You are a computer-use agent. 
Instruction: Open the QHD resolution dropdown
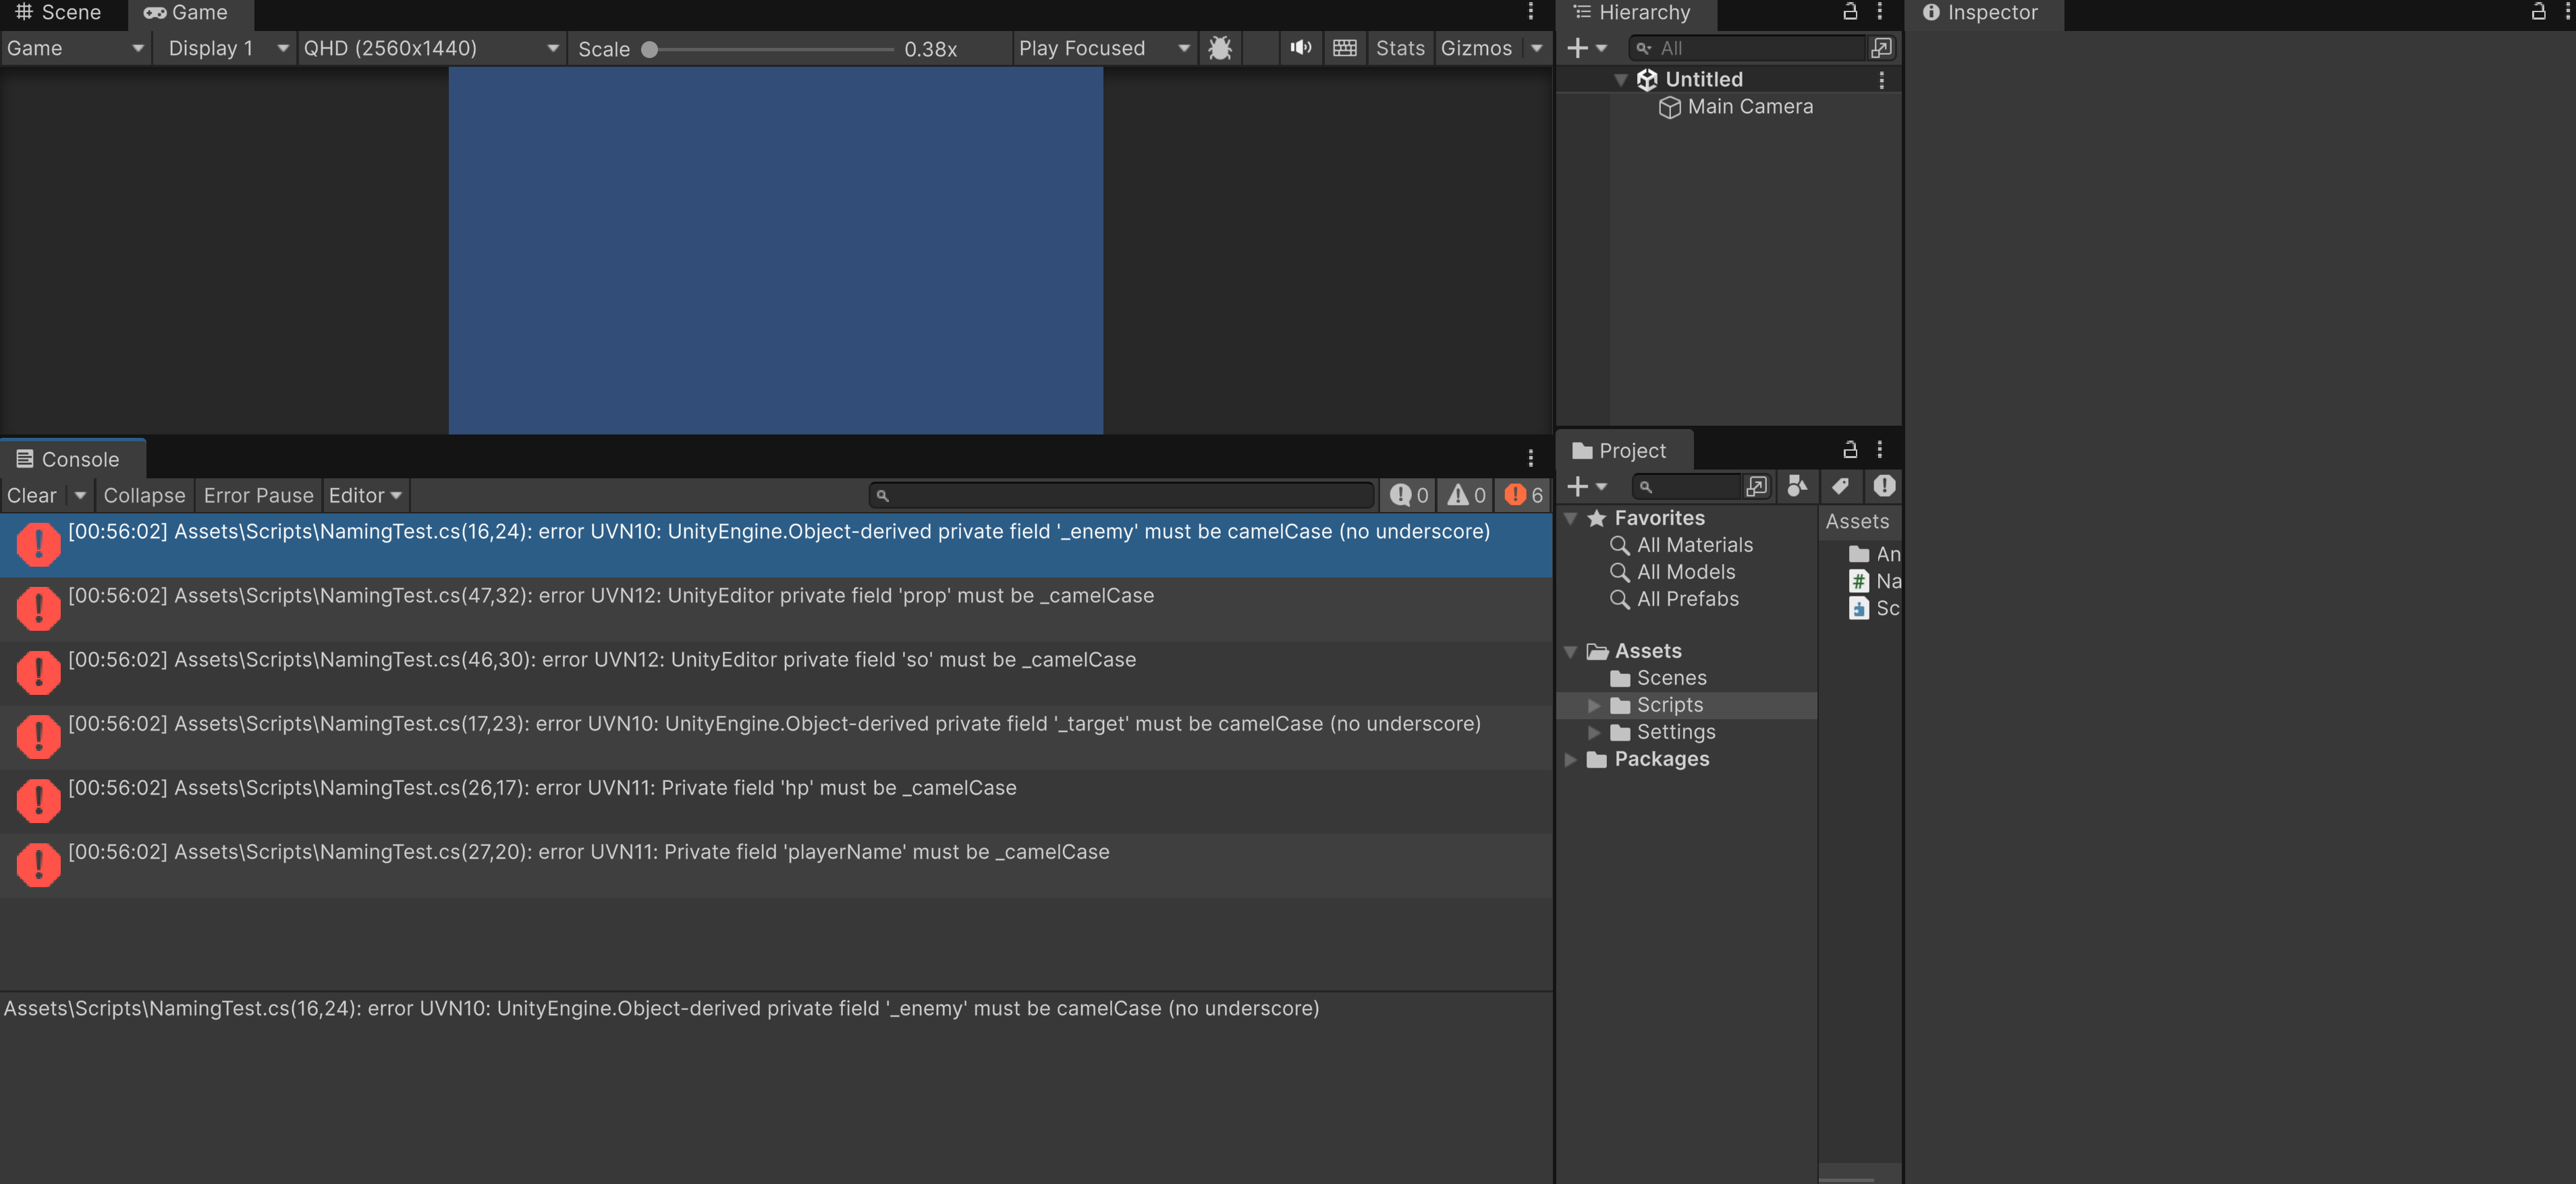431,48
